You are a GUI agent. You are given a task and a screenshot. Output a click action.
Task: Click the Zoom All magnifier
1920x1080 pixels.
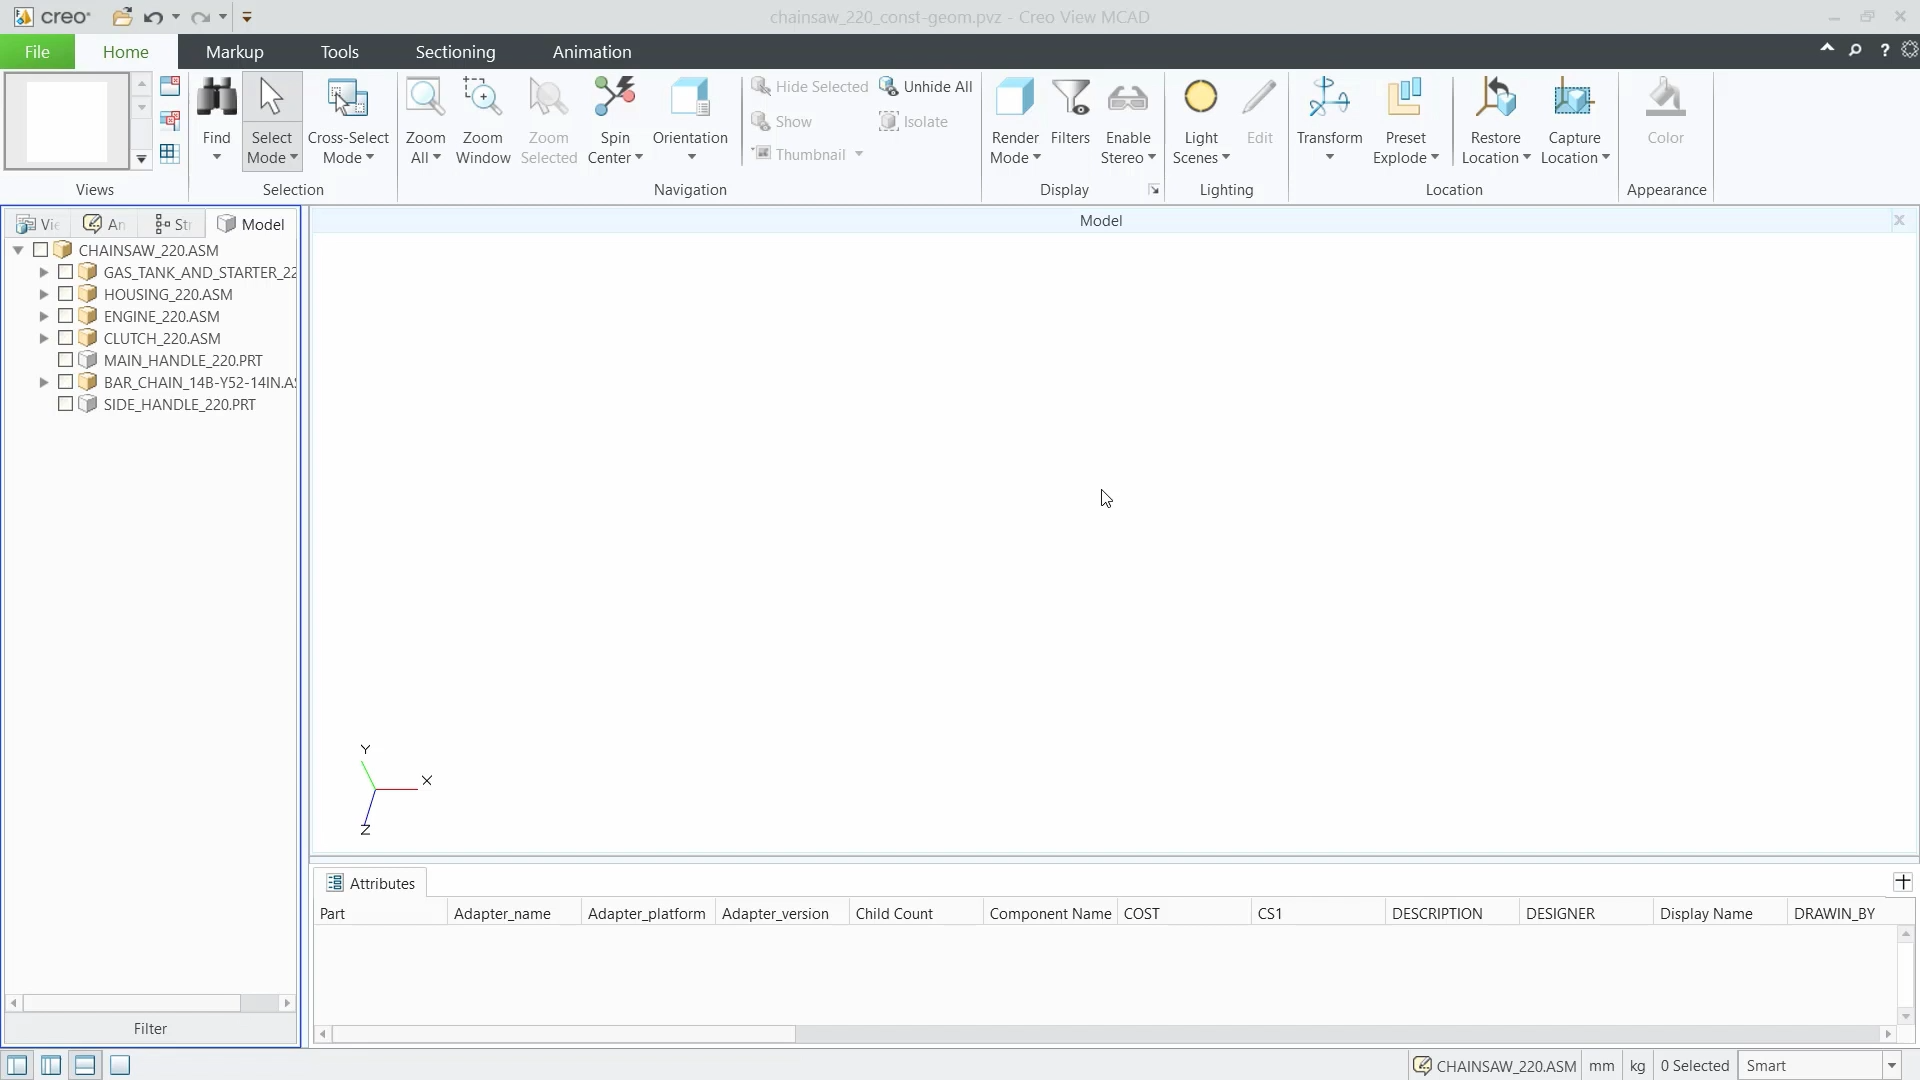[x=425, y=98]
